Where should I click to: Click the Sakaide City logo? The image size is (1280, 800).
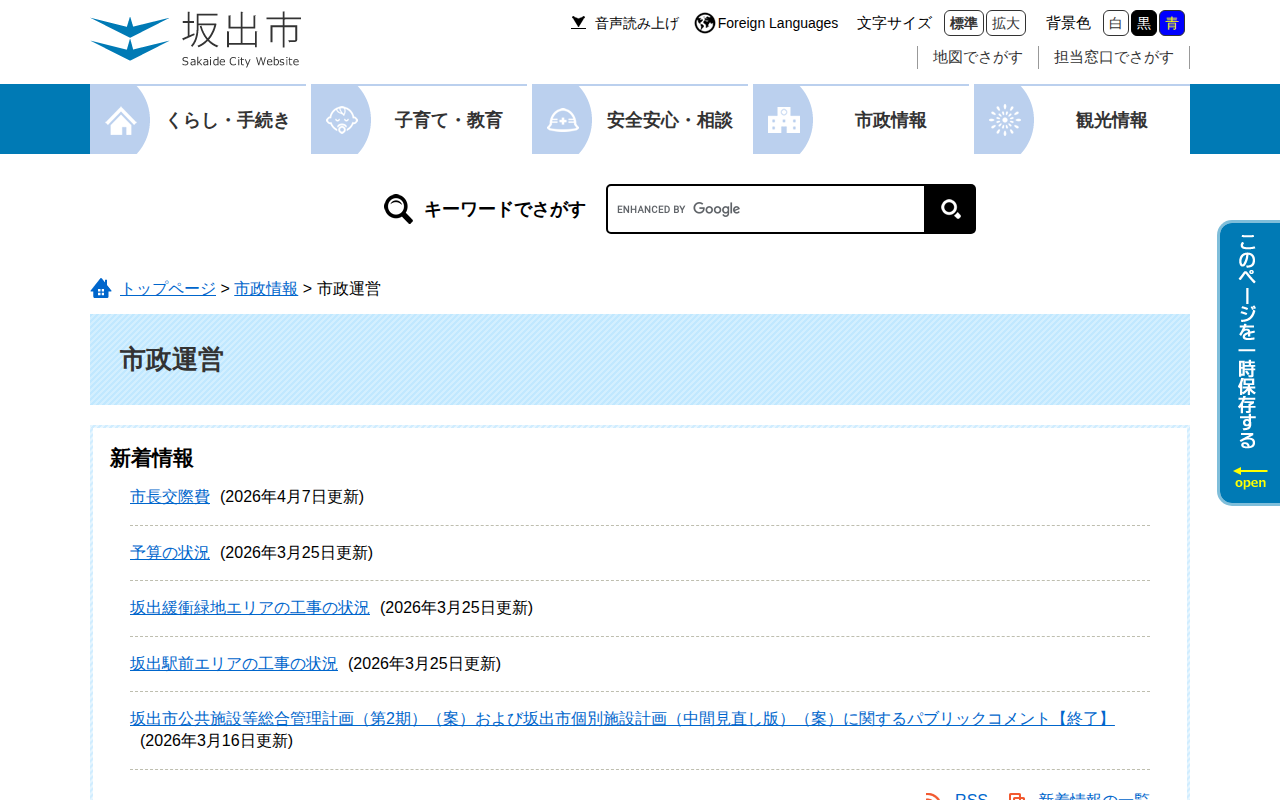pyautogui.click(x=195, y=40)
